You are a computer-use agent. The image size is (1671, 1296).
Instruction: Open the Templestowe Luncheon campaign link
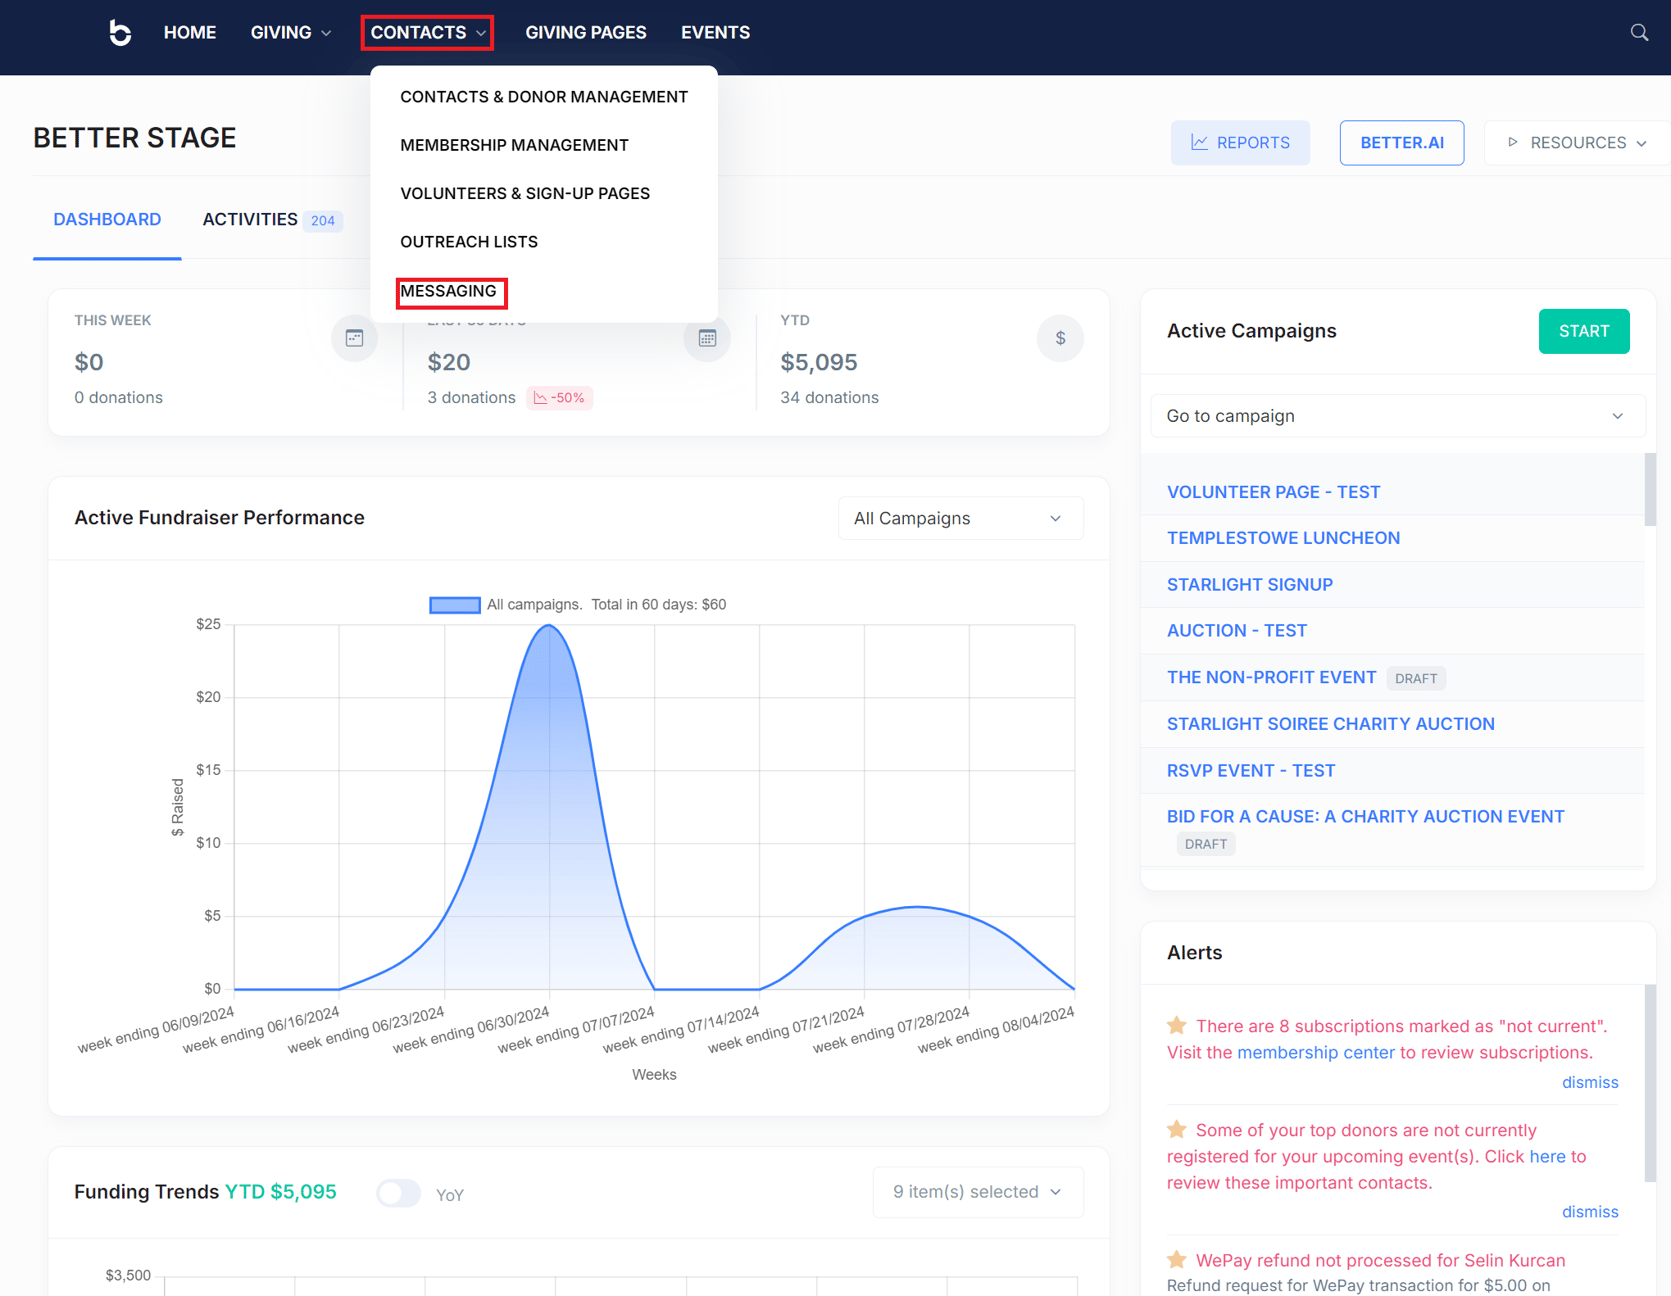pos(1283,538)
